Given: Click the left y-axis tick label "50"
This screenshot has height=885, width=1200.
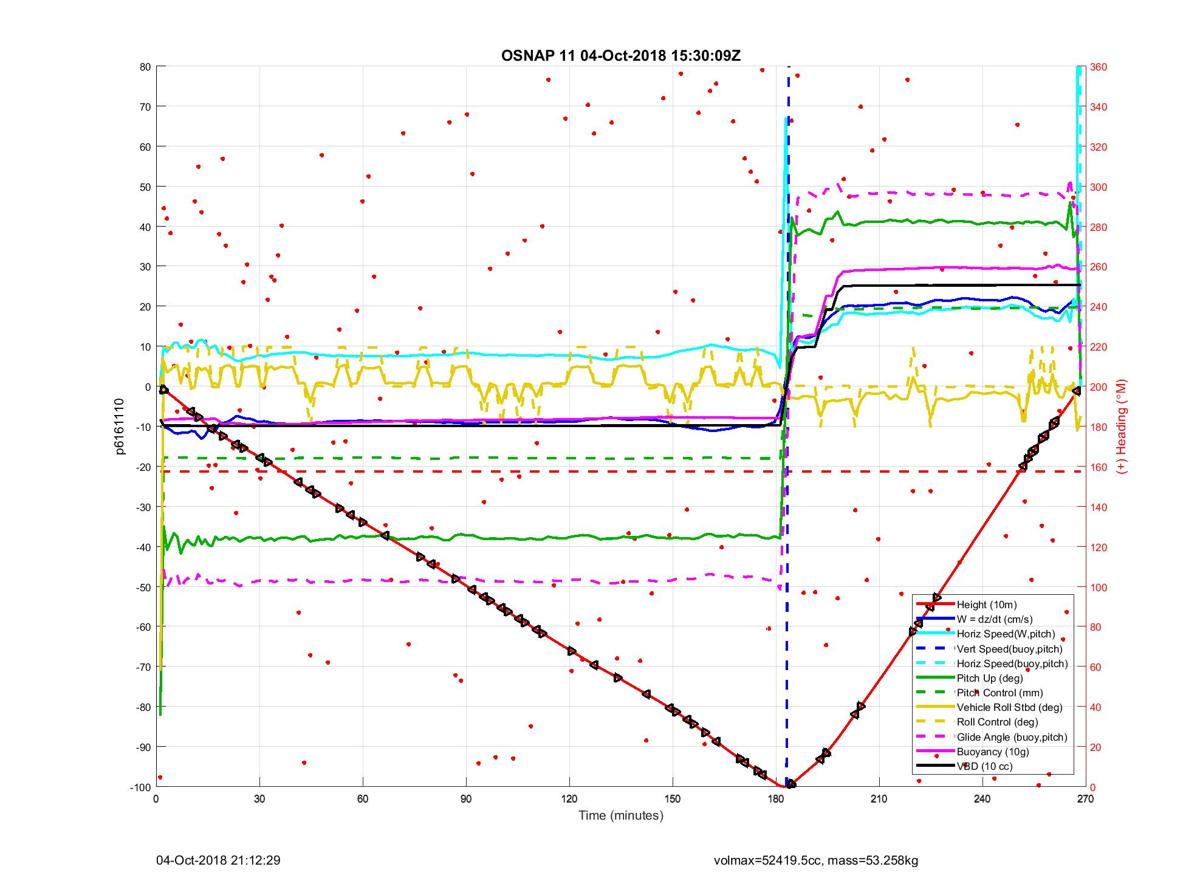Looking at the screenshot, I should pyautogui.click(x=144, y=187).
